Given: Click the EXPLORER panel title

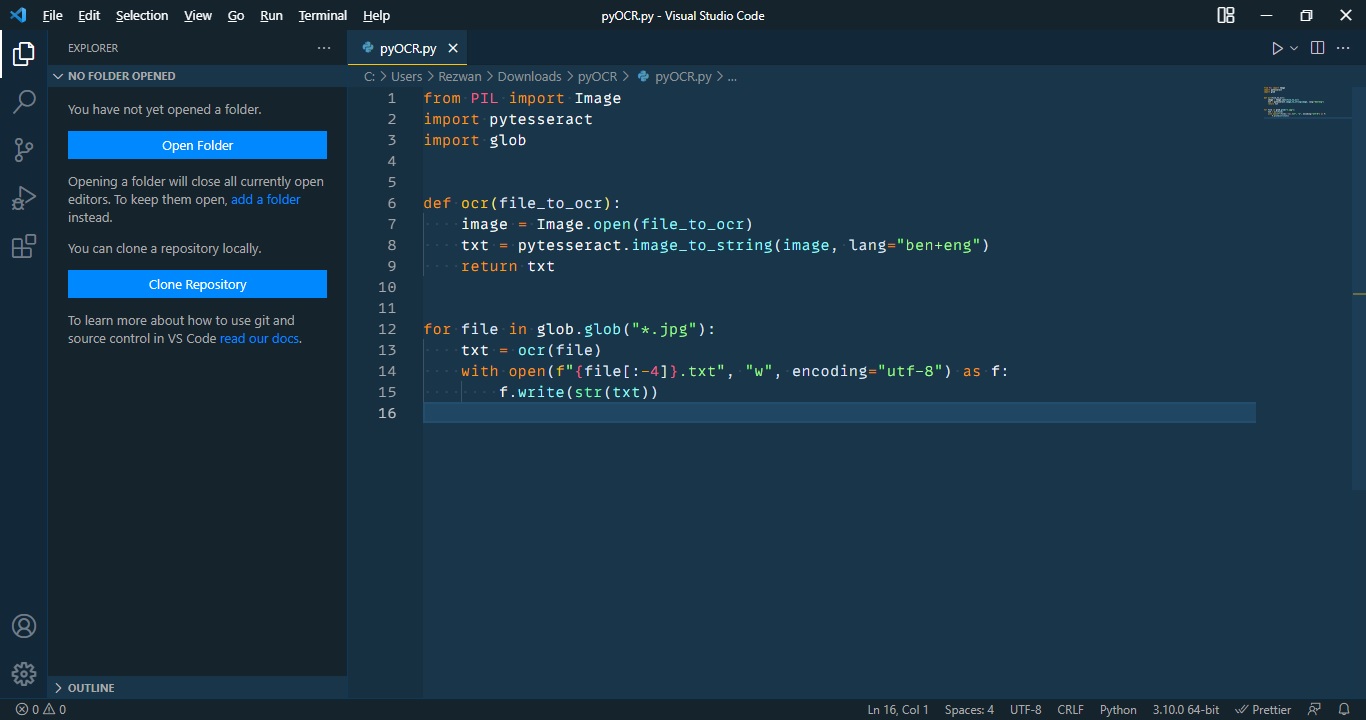Looking at the screenshot, I should 93,48.
